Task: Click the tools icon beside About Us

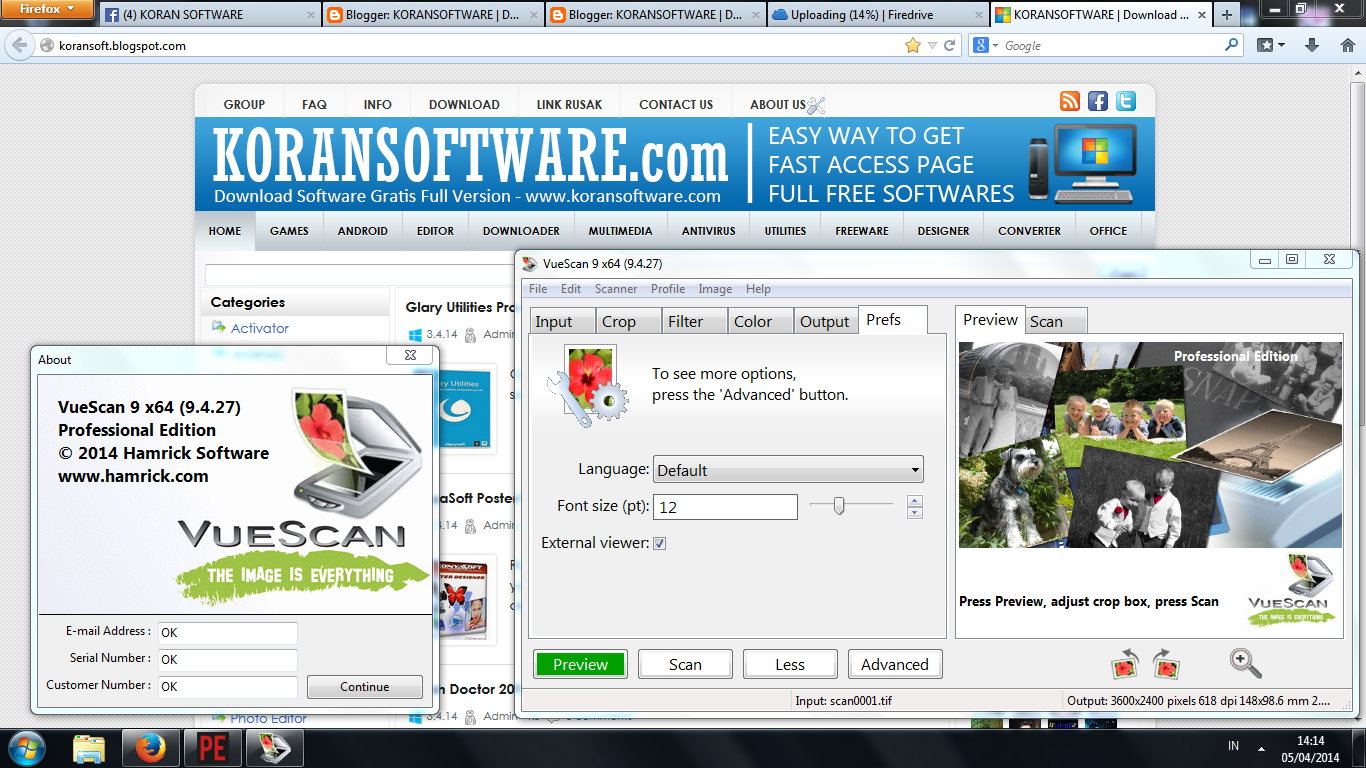Action: tap(816, 104)
